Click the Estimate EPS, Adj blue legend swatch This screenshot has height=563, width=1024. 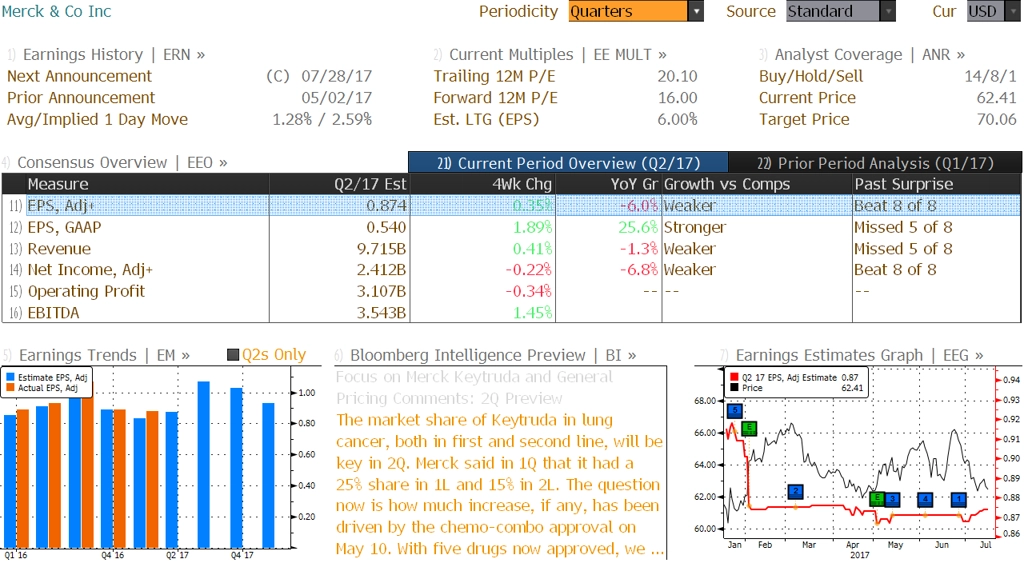pos(10,377)
